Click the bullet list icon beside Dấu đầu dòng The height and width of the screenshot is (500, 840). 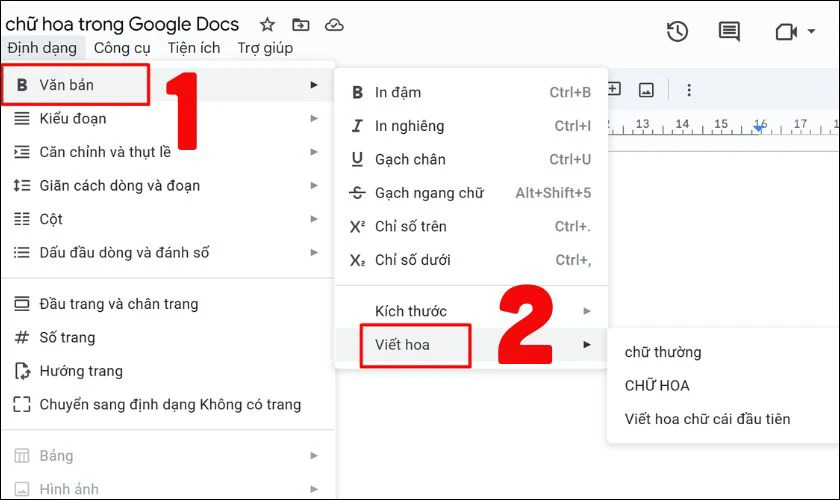pos(22,252)
